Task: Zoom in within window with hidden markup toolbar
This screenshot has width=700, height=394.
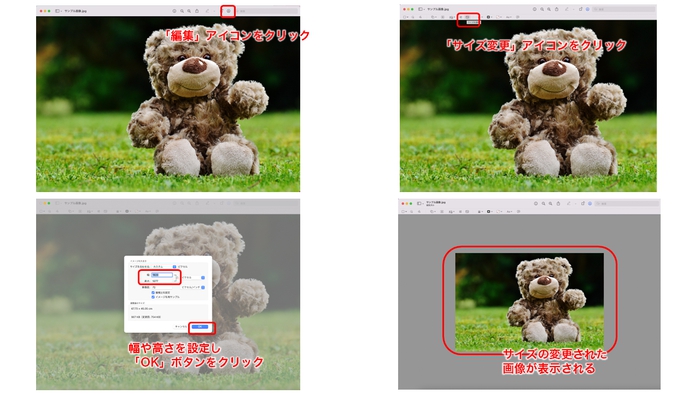Action: [189, 11]
